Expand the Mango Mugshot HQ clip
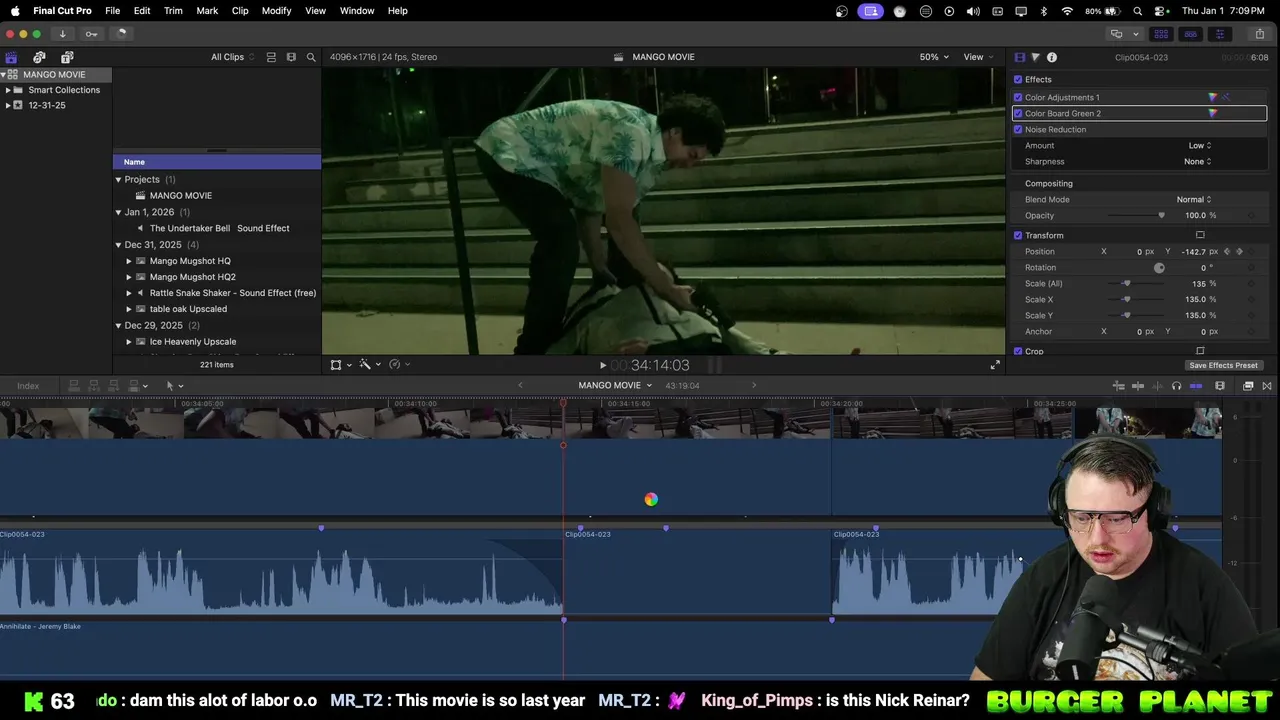 (x=129, y=261)
